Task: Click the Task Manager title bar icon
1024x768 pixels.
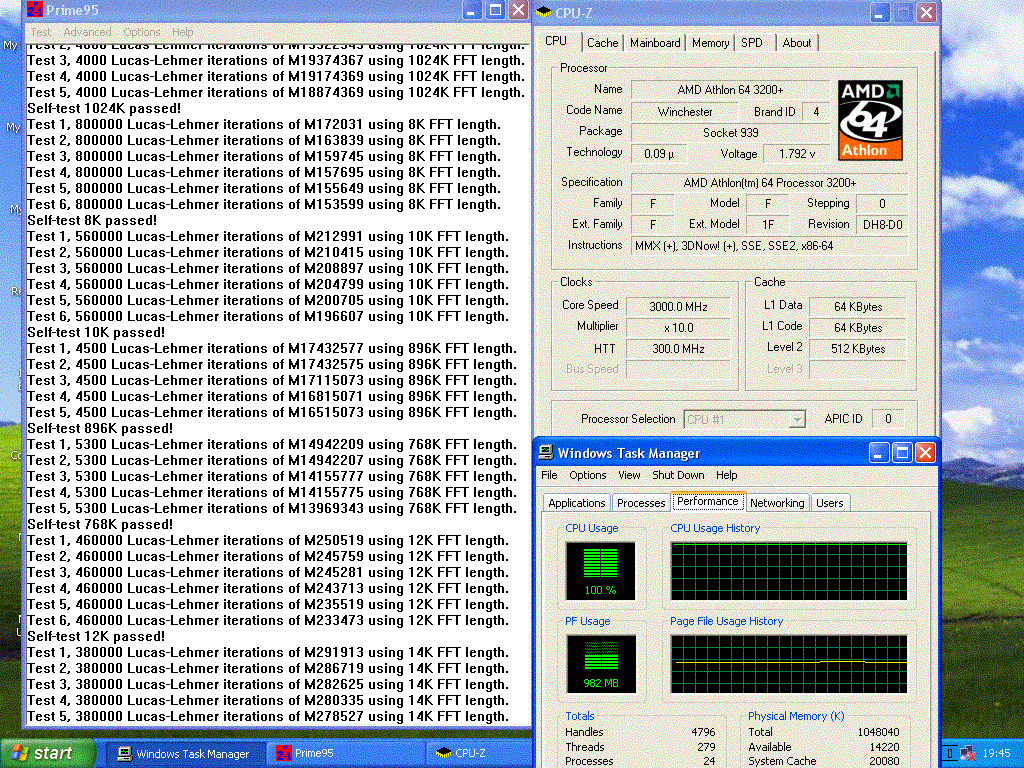Action: (x=545, y=453)
